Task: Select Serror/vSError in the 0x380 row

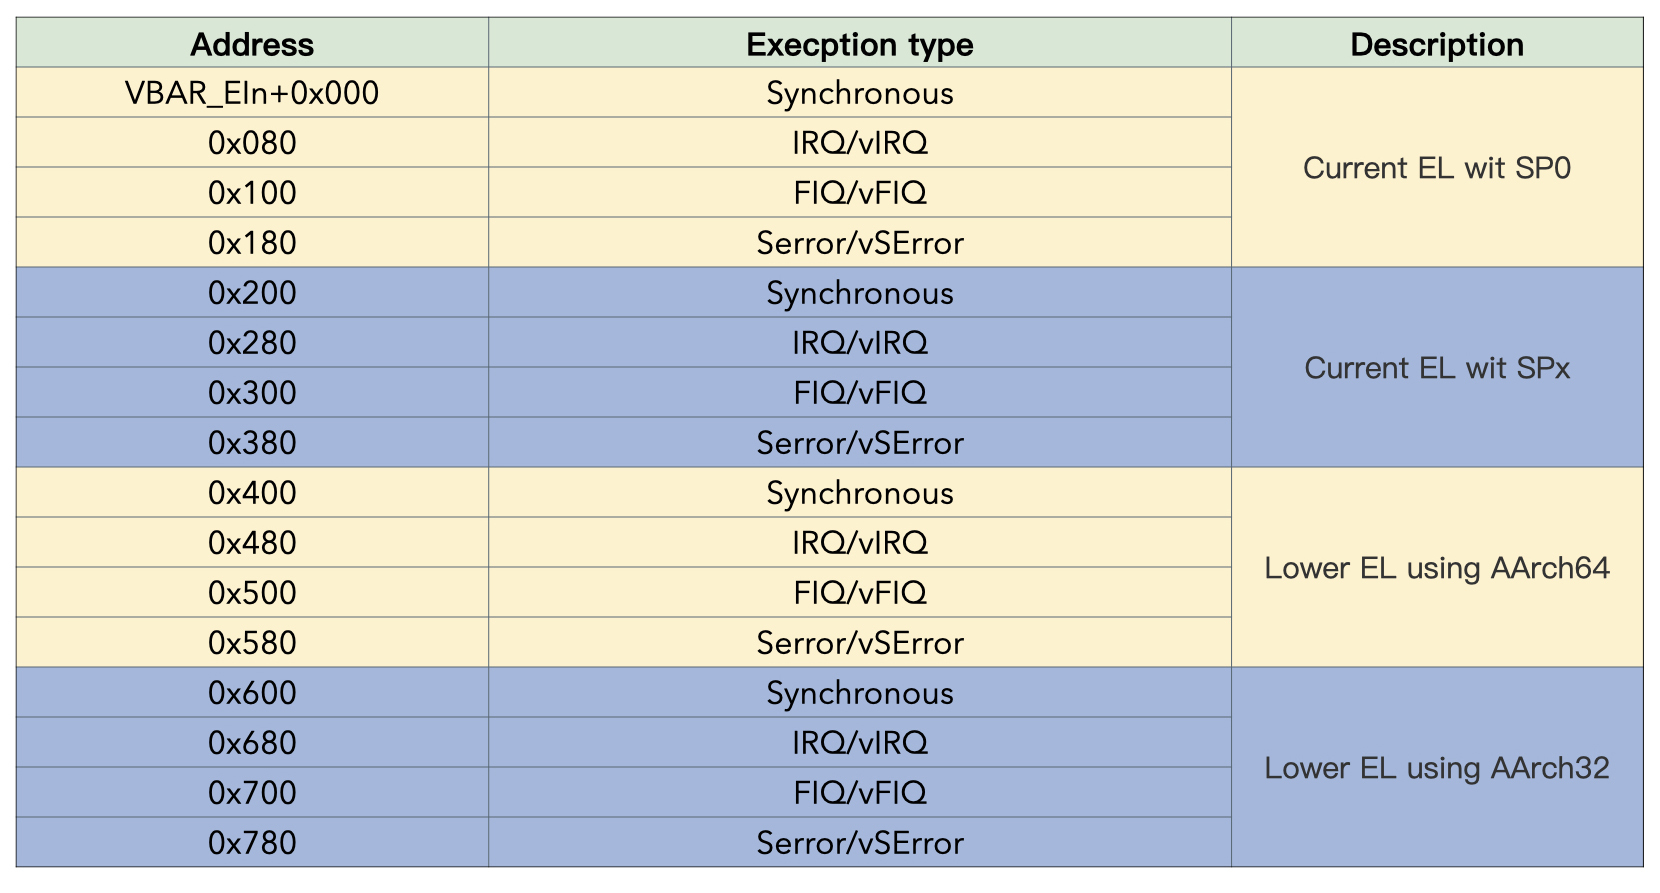Action: (x=859, y=443)
